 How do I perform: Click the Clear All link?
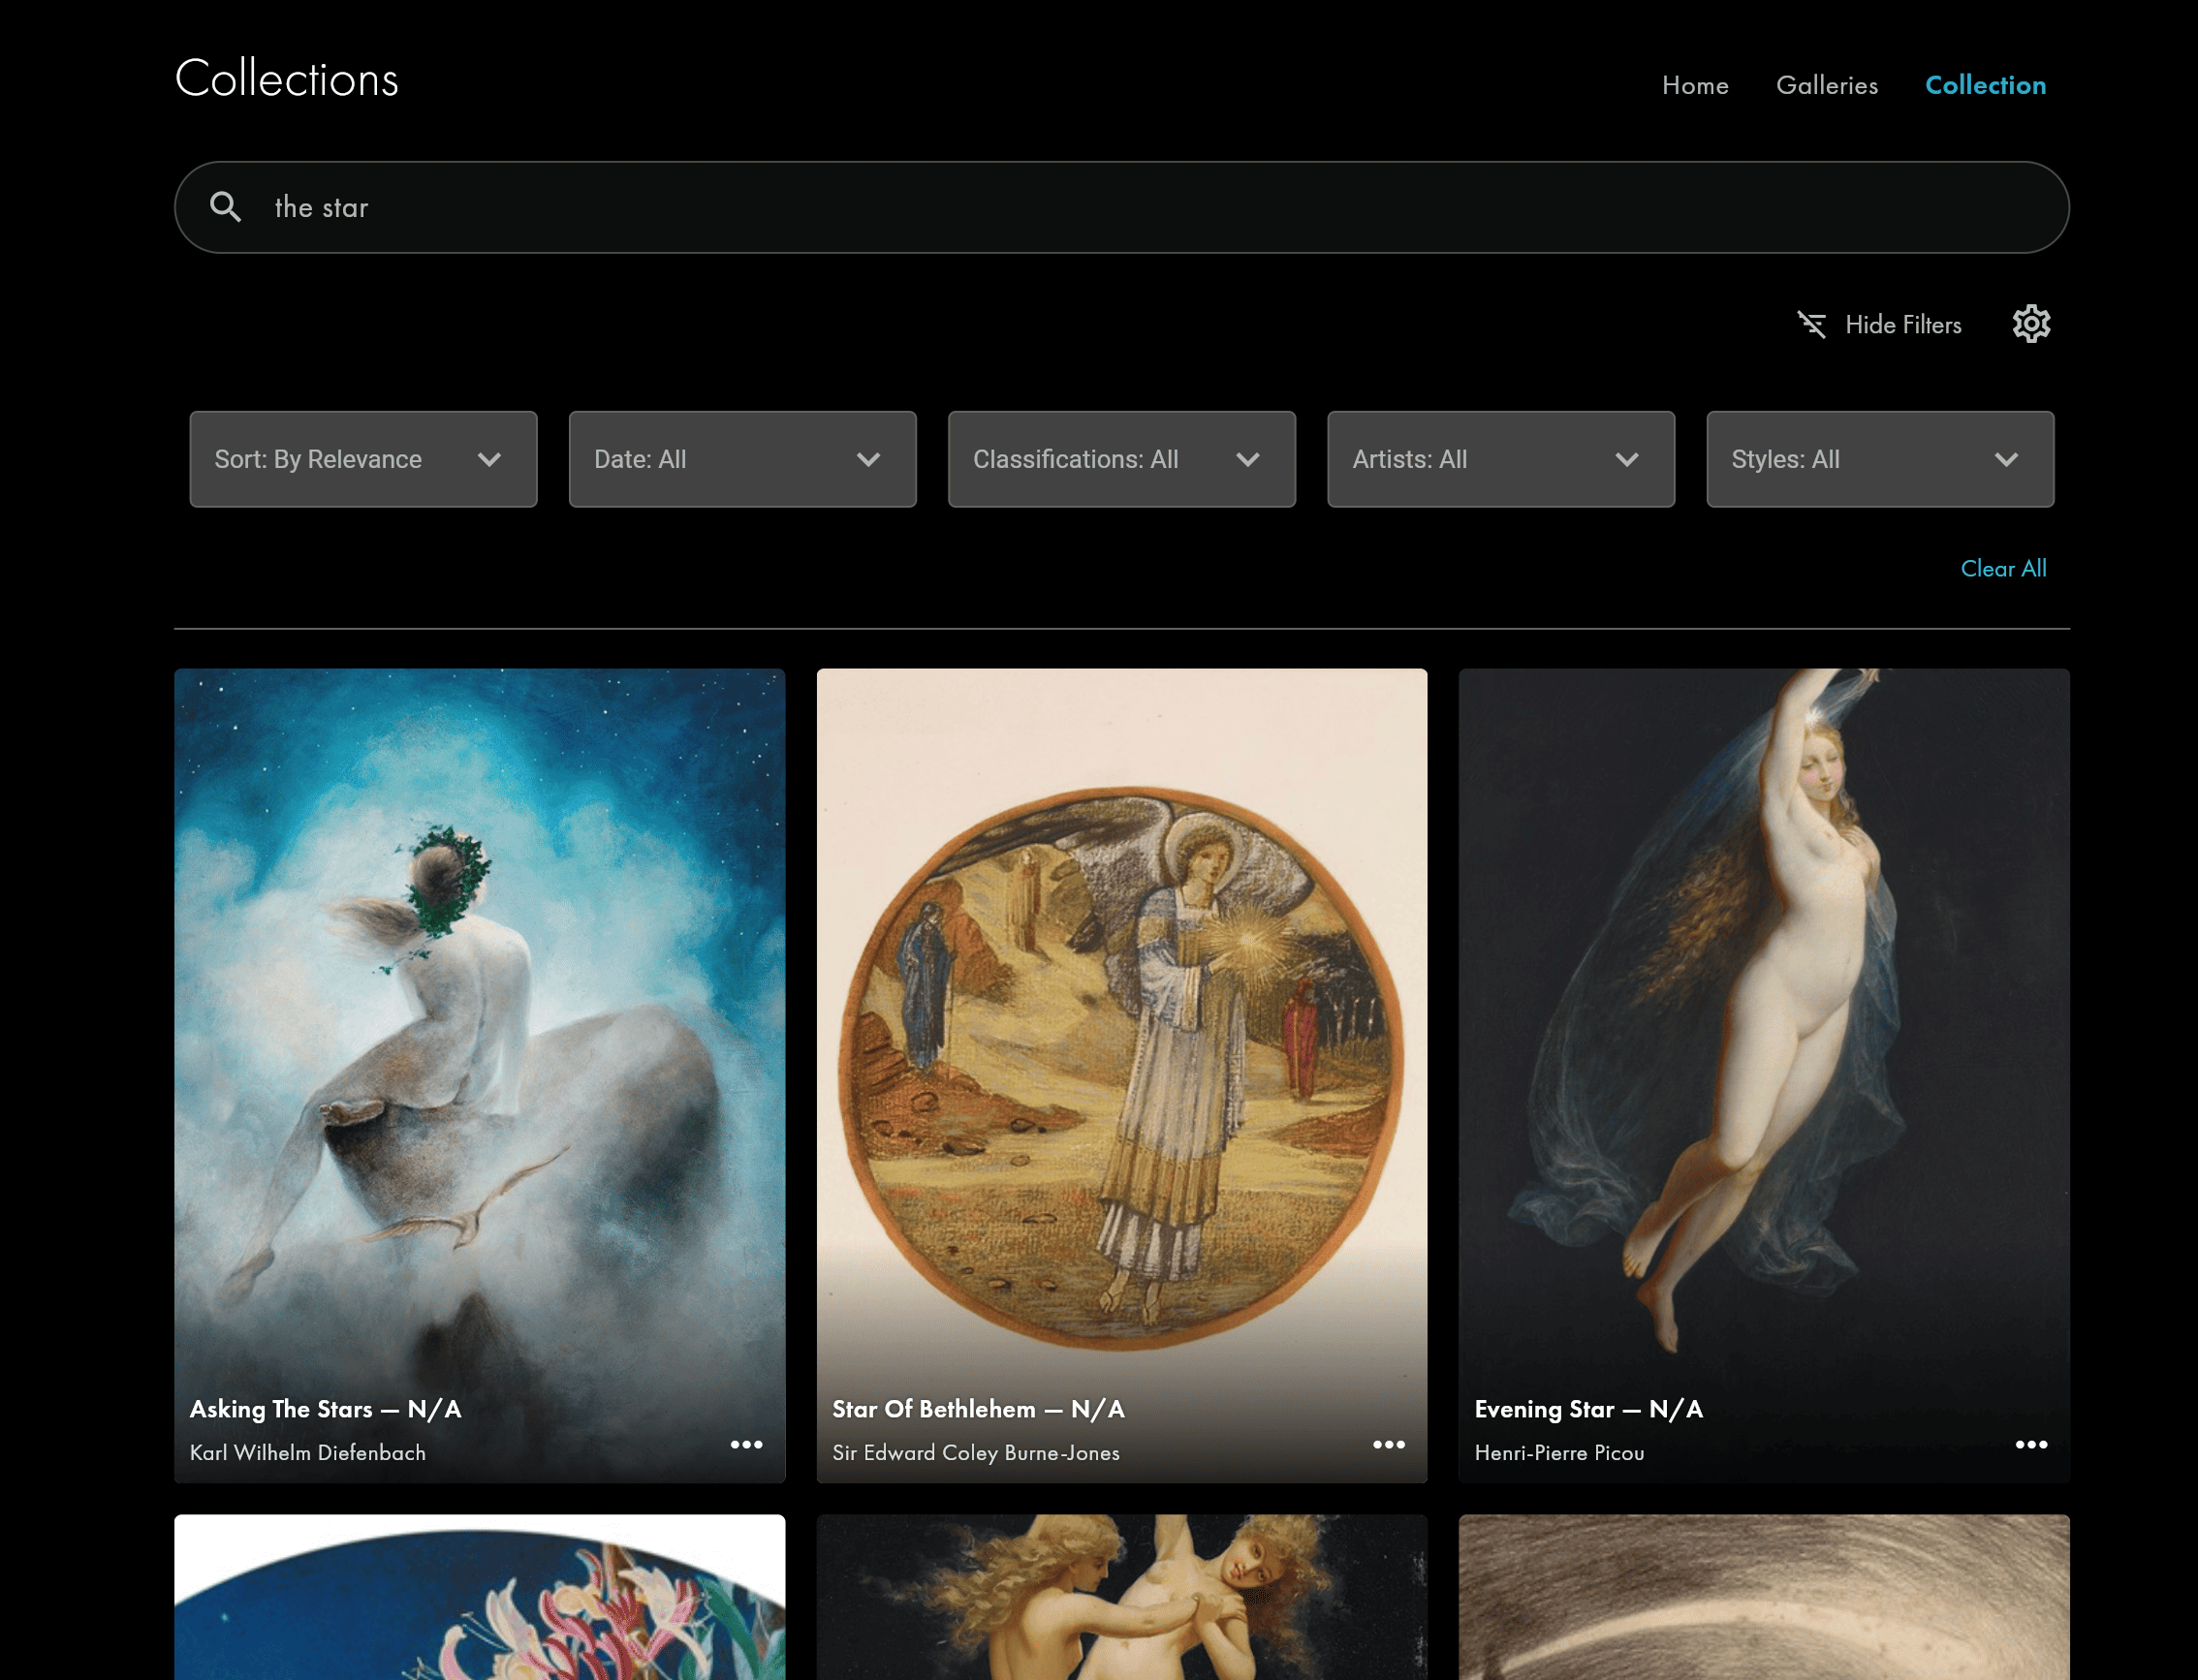(x=2003, y=568)
